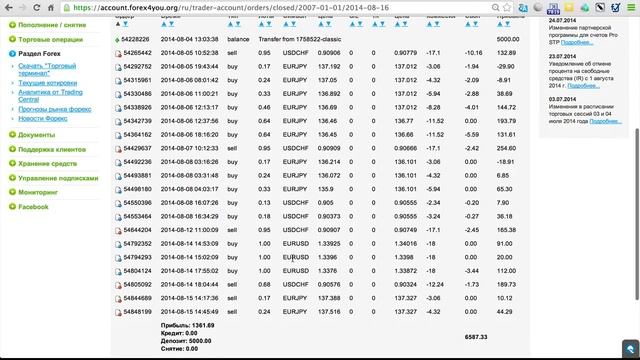
Task: Open order icon for 54265442
Action: (x=118, y=53)
